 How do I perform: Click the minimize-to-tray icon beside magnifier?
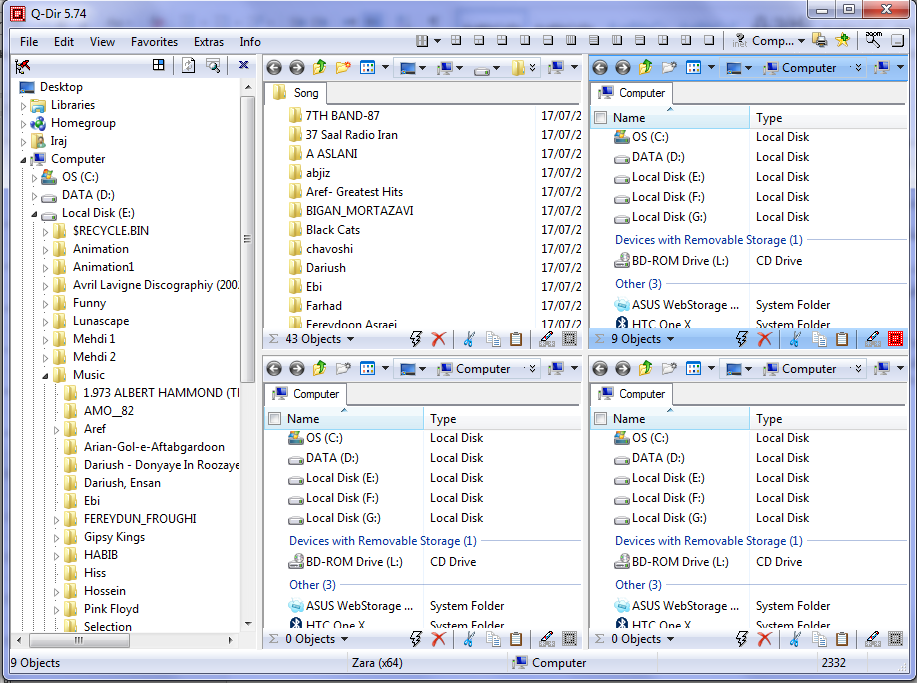897,41
